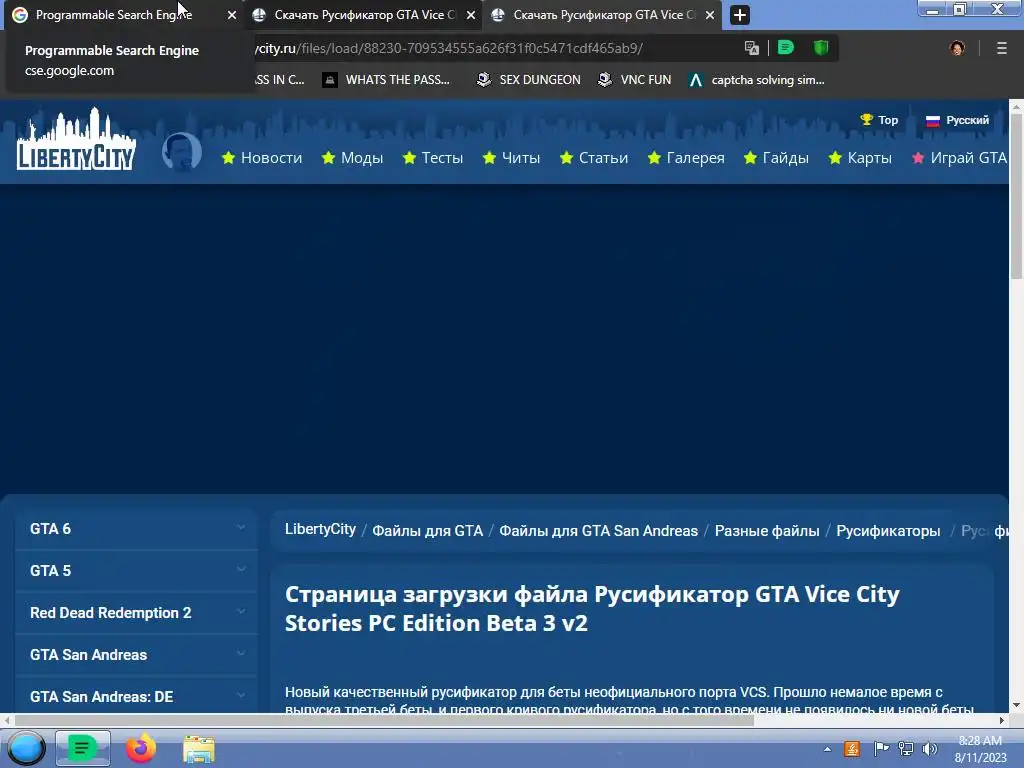1024x768 pixels.
Task: Click the trophy Top icon
Action: tap(867, 120)
